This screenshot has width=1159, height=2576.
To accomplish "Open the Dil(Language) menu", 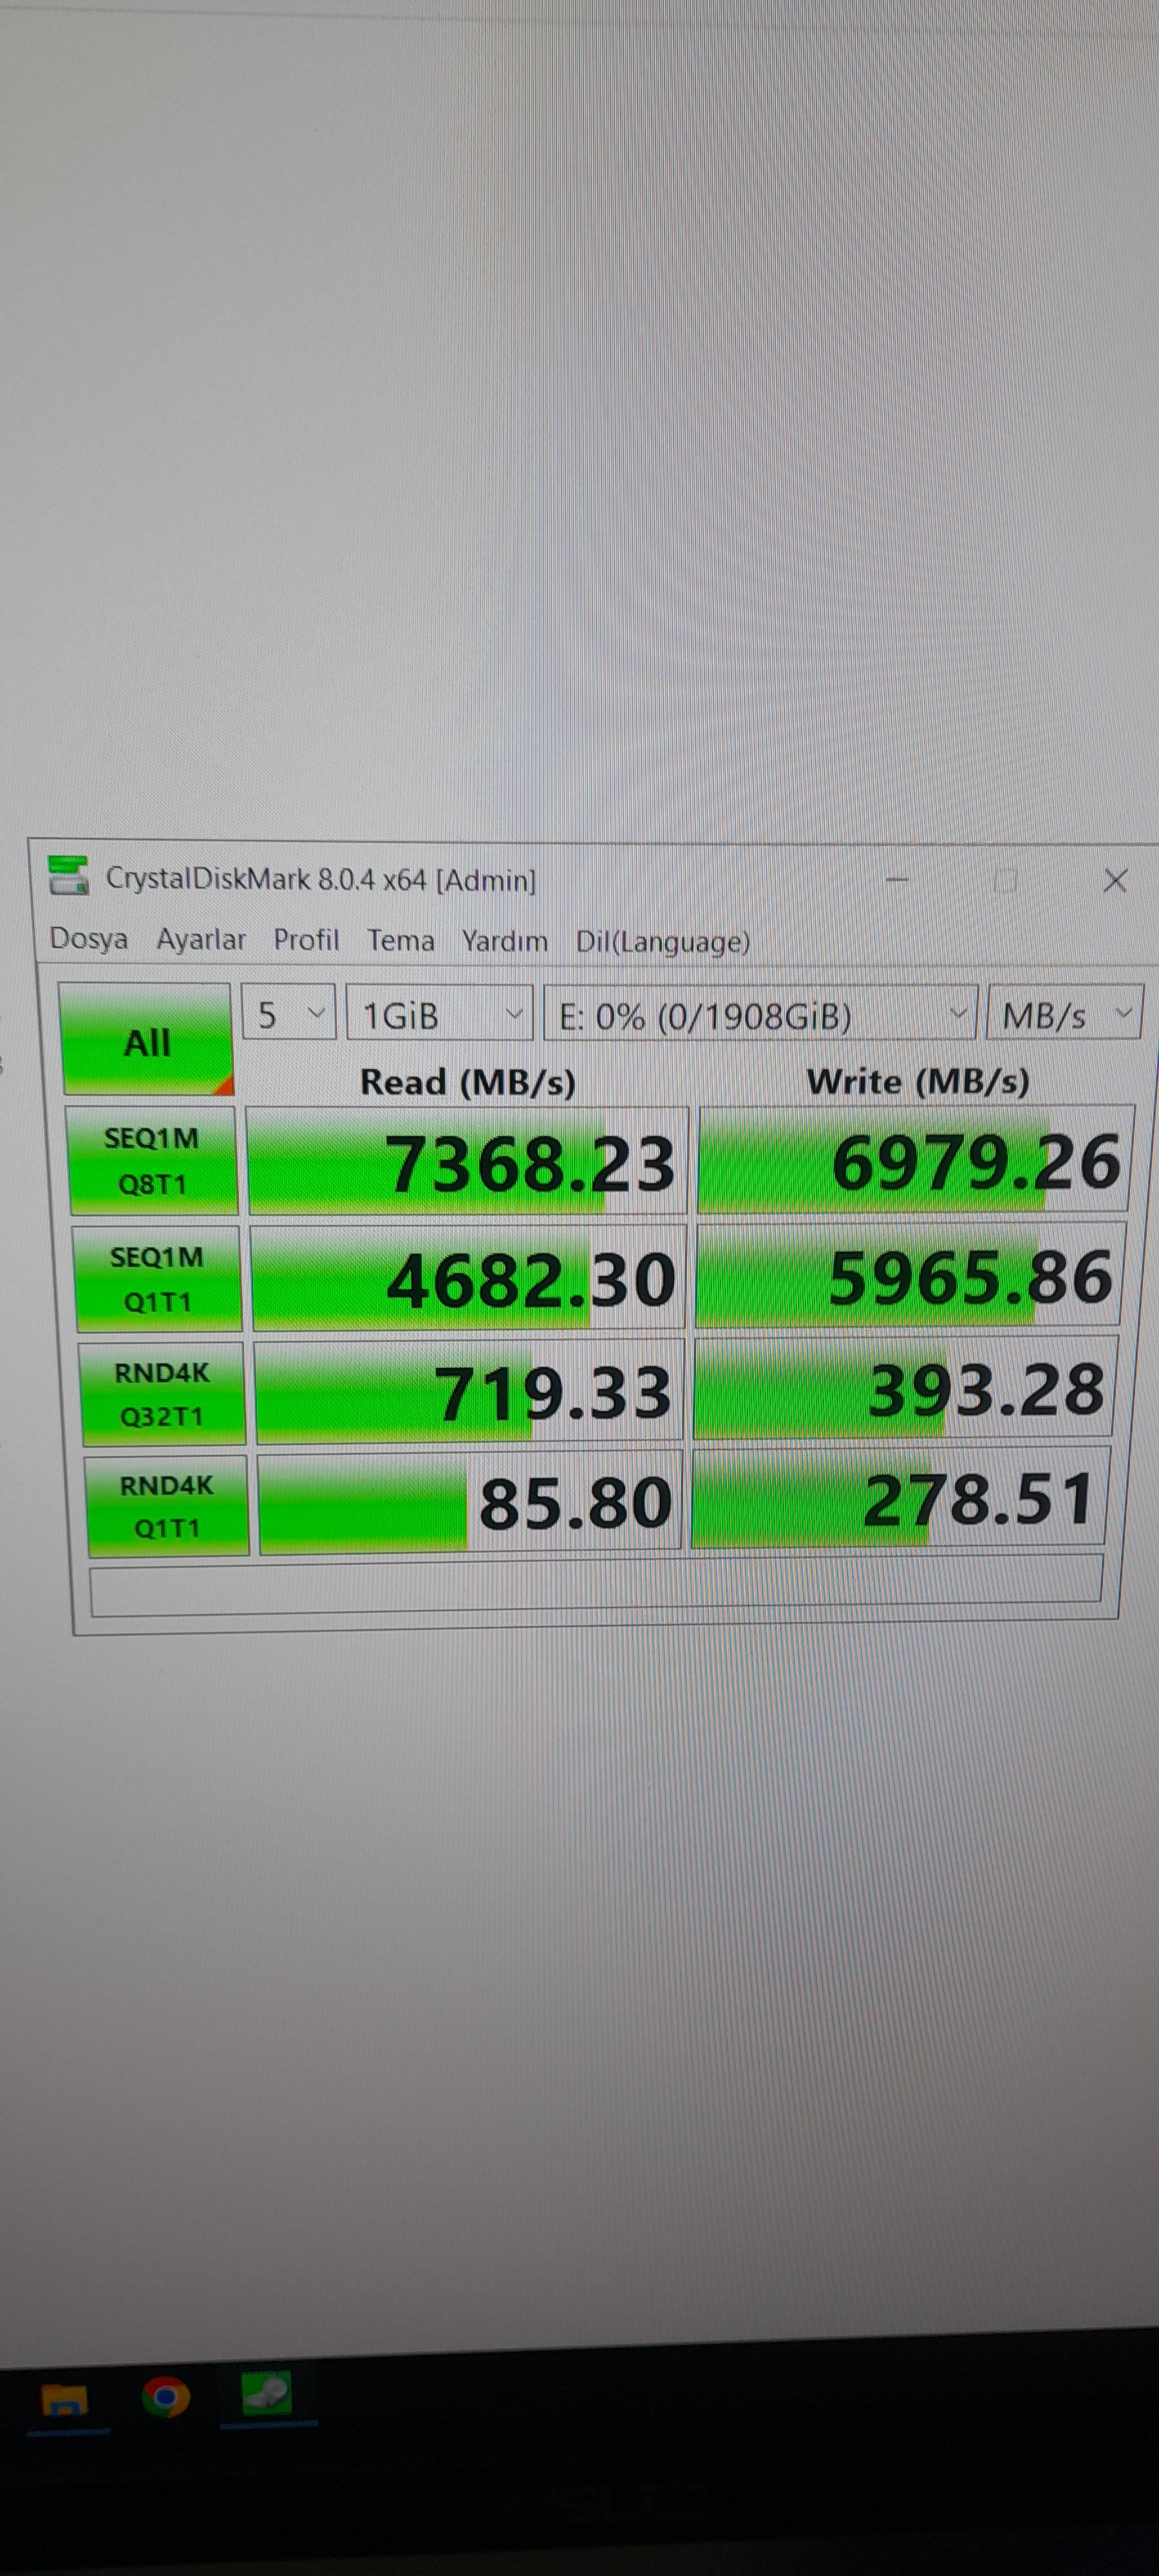I will point(662,942).
